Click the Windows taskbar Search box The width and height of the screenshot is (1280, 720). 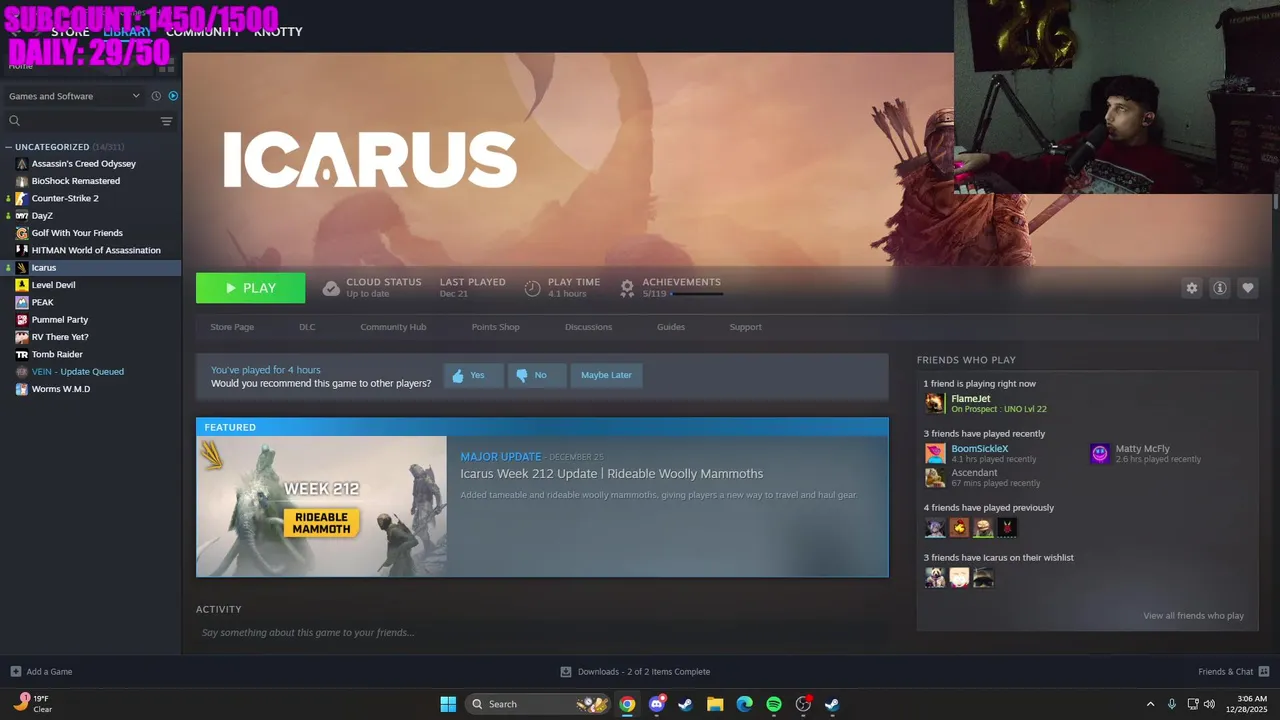(538, 704)
